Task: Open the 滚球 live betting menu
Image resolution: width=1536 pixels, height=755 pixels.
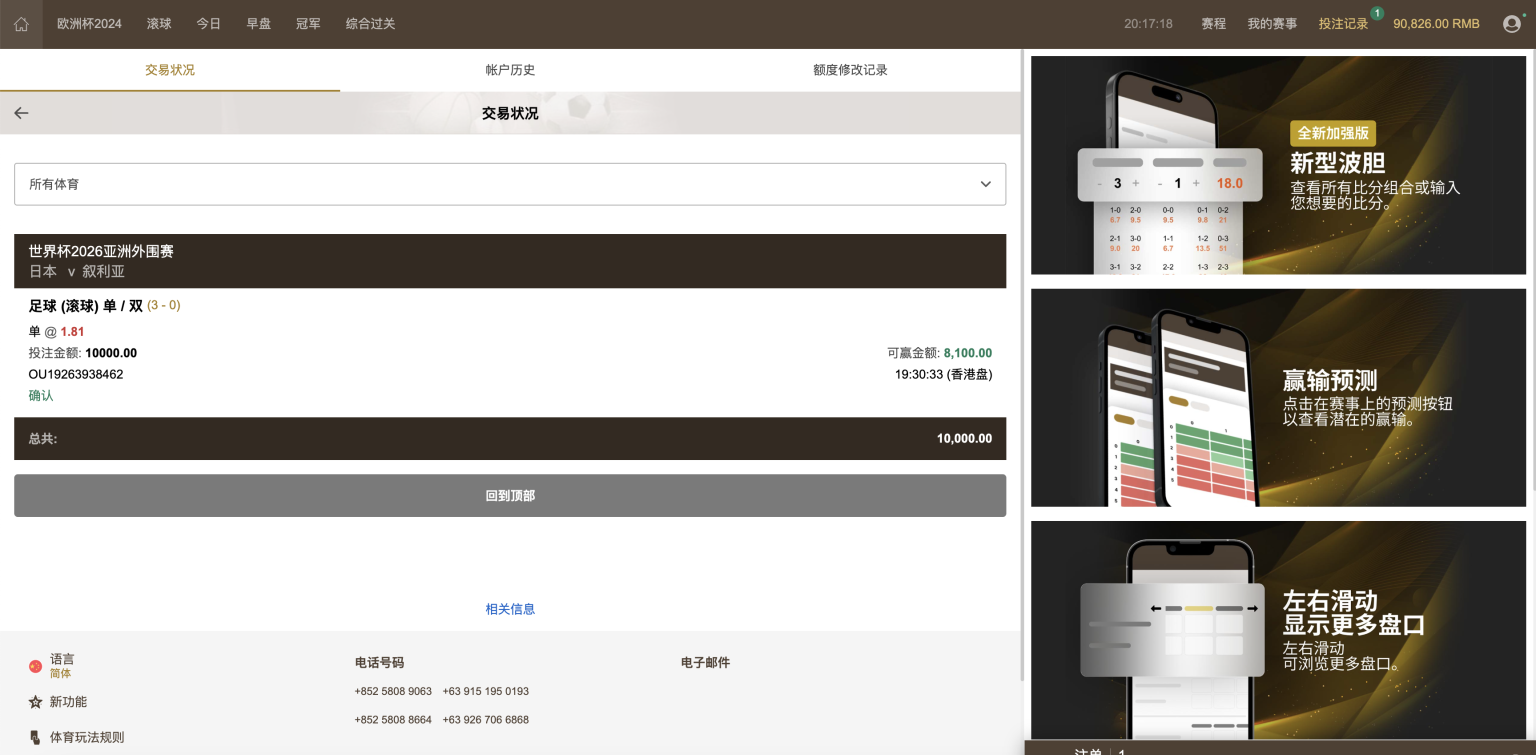Action: (x=159, y=24)
